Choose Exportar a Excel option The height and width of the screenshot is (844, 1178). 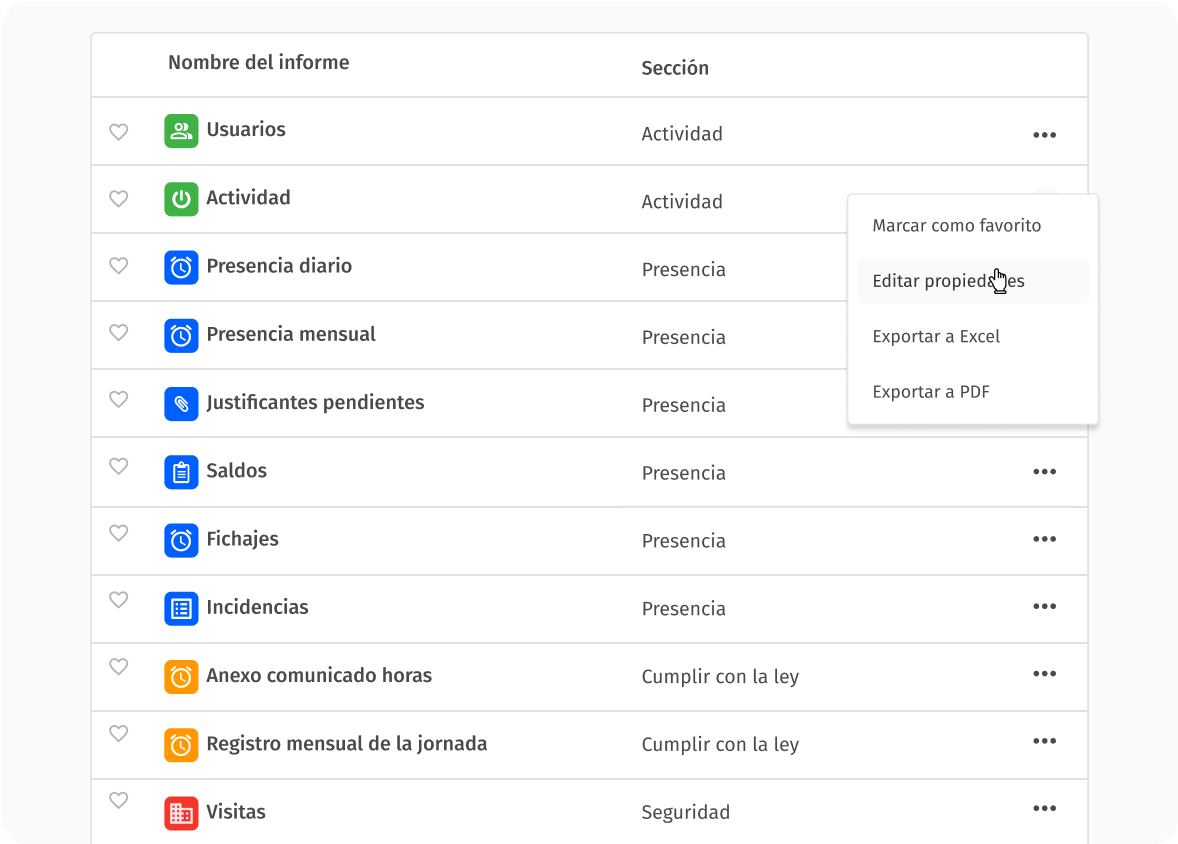point(936,337)
